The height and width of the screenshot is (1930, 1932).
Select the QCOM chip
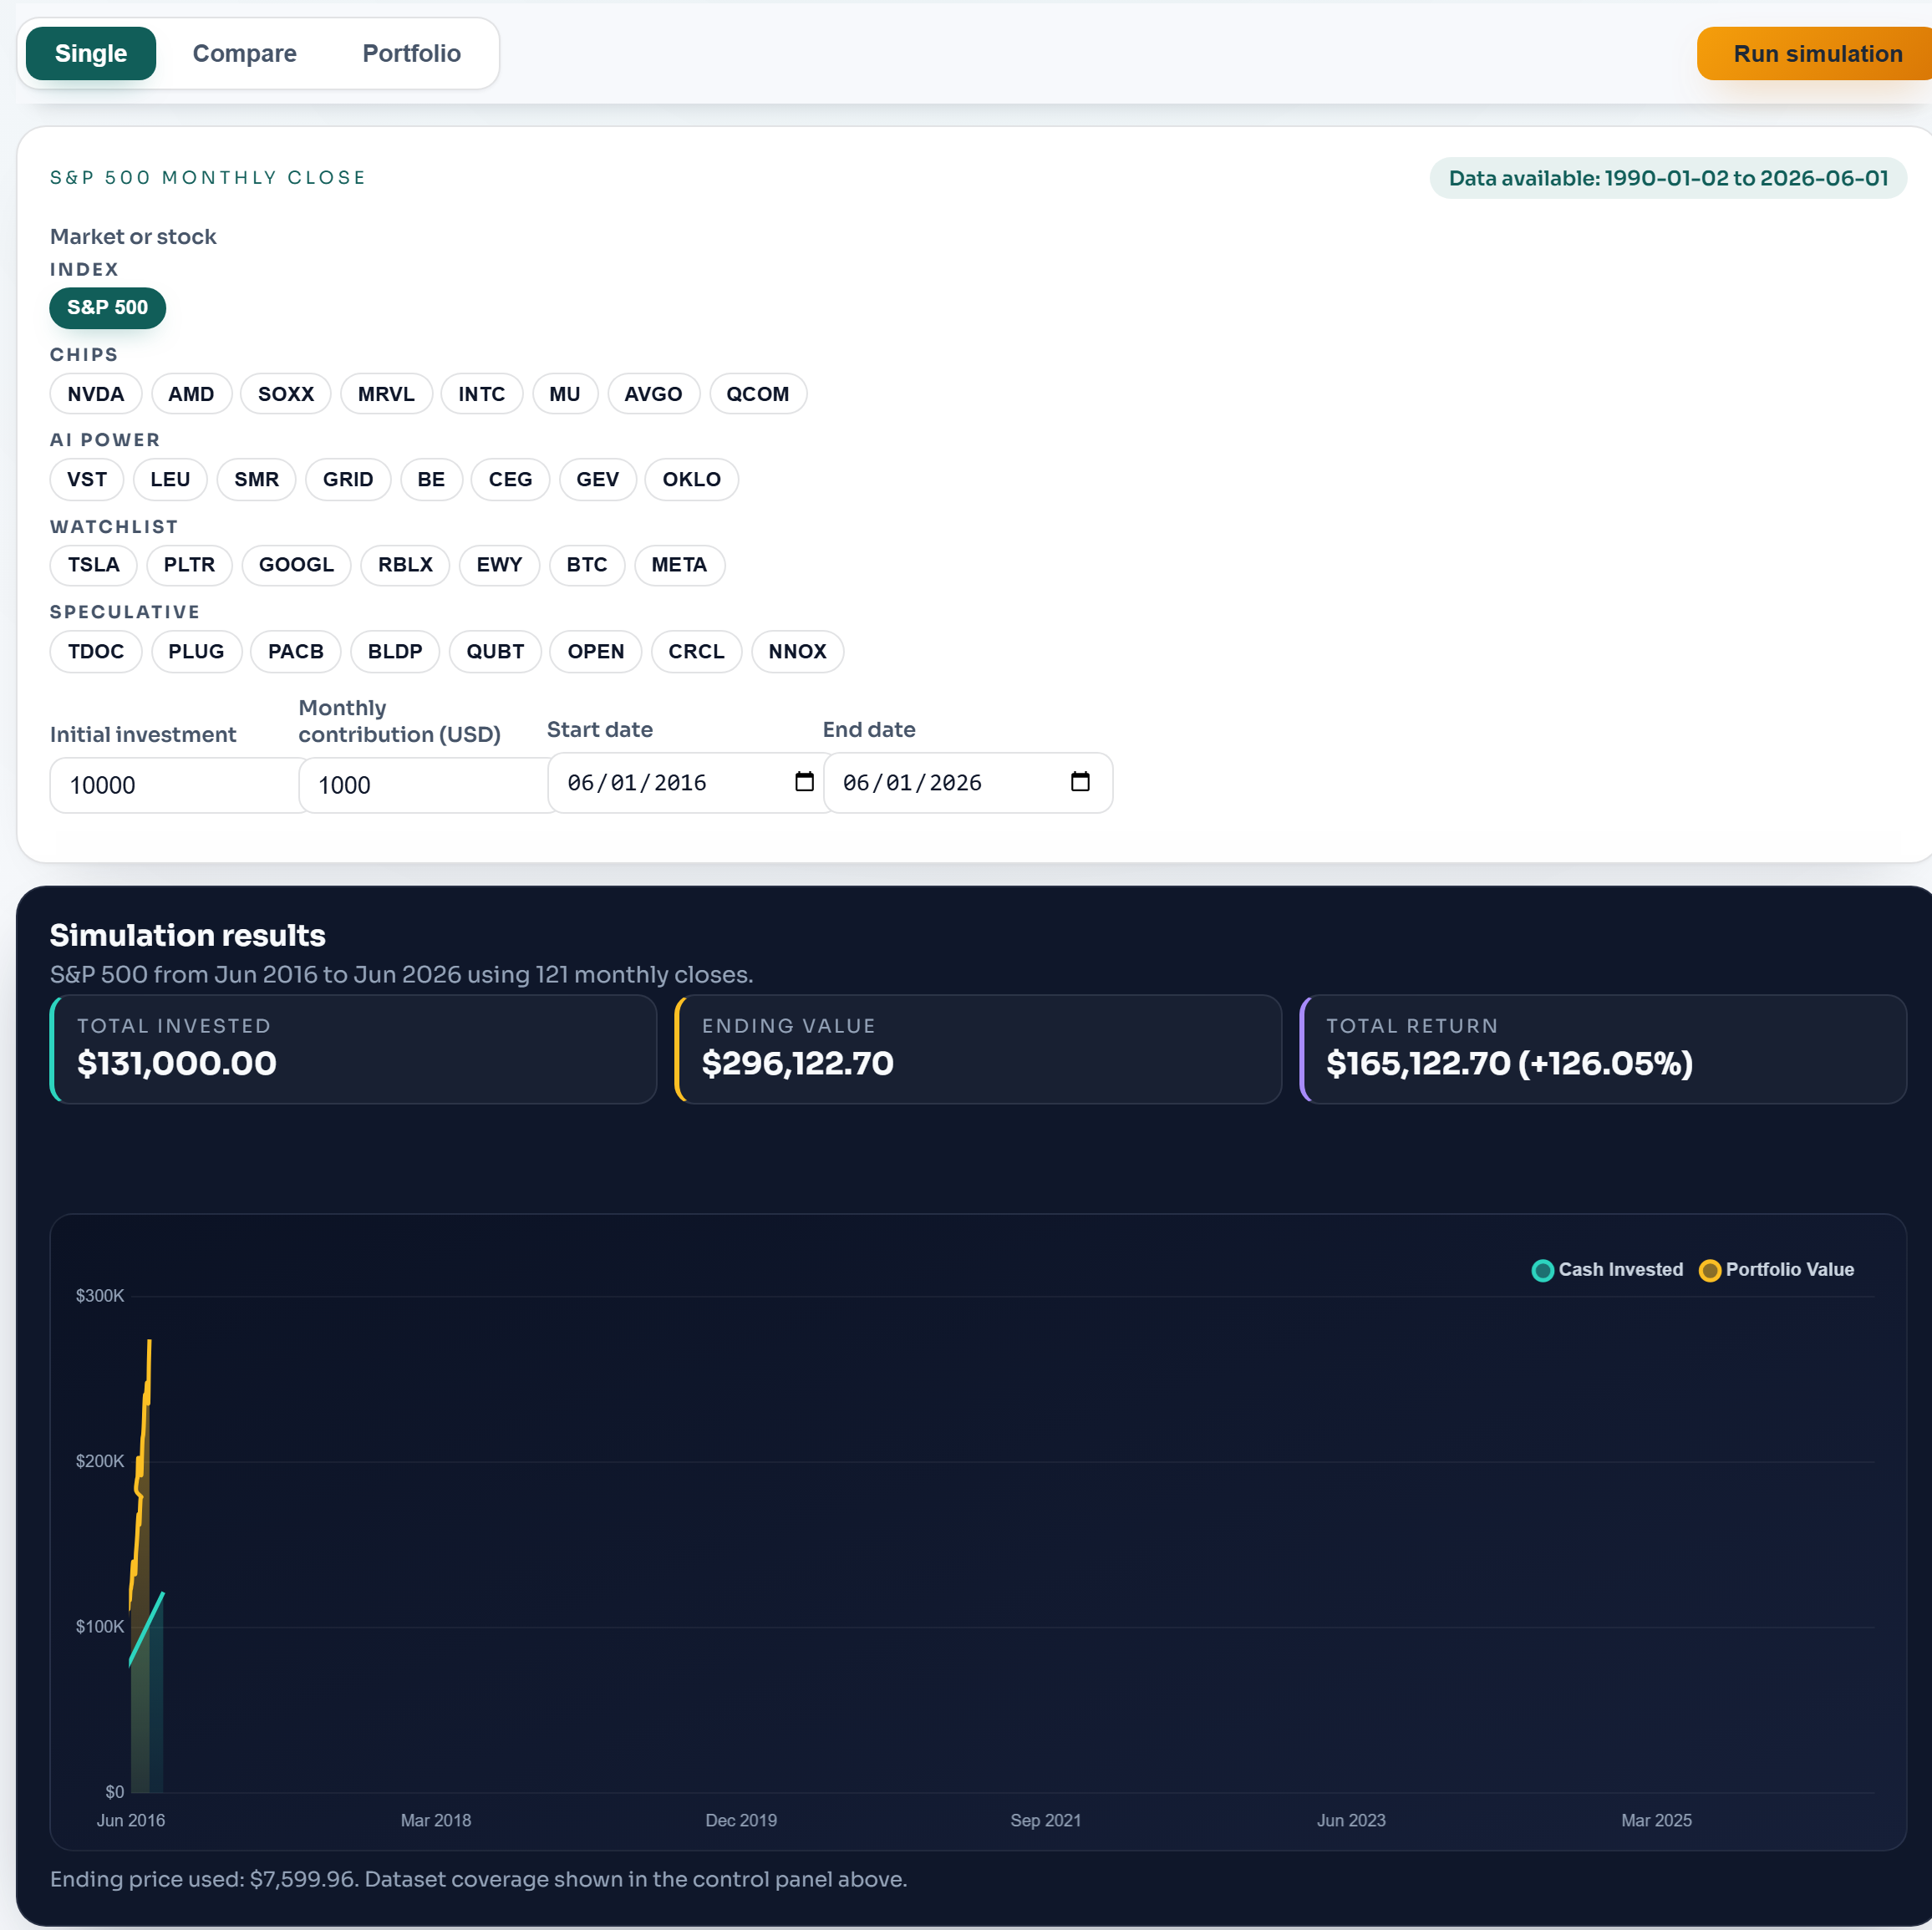[758, 394]
